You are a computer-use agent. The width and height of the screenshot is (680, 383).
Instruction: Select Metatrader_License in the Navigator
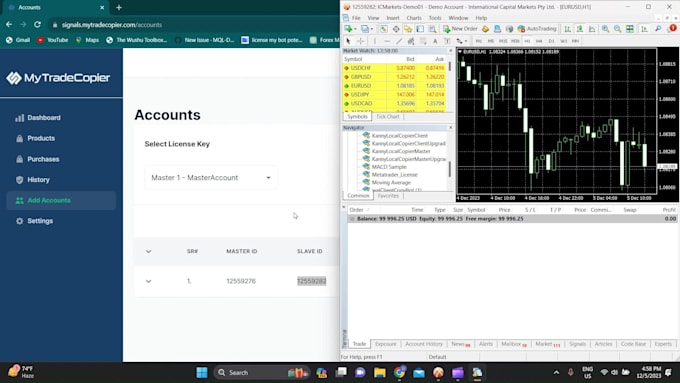click(x=394, y=174)
